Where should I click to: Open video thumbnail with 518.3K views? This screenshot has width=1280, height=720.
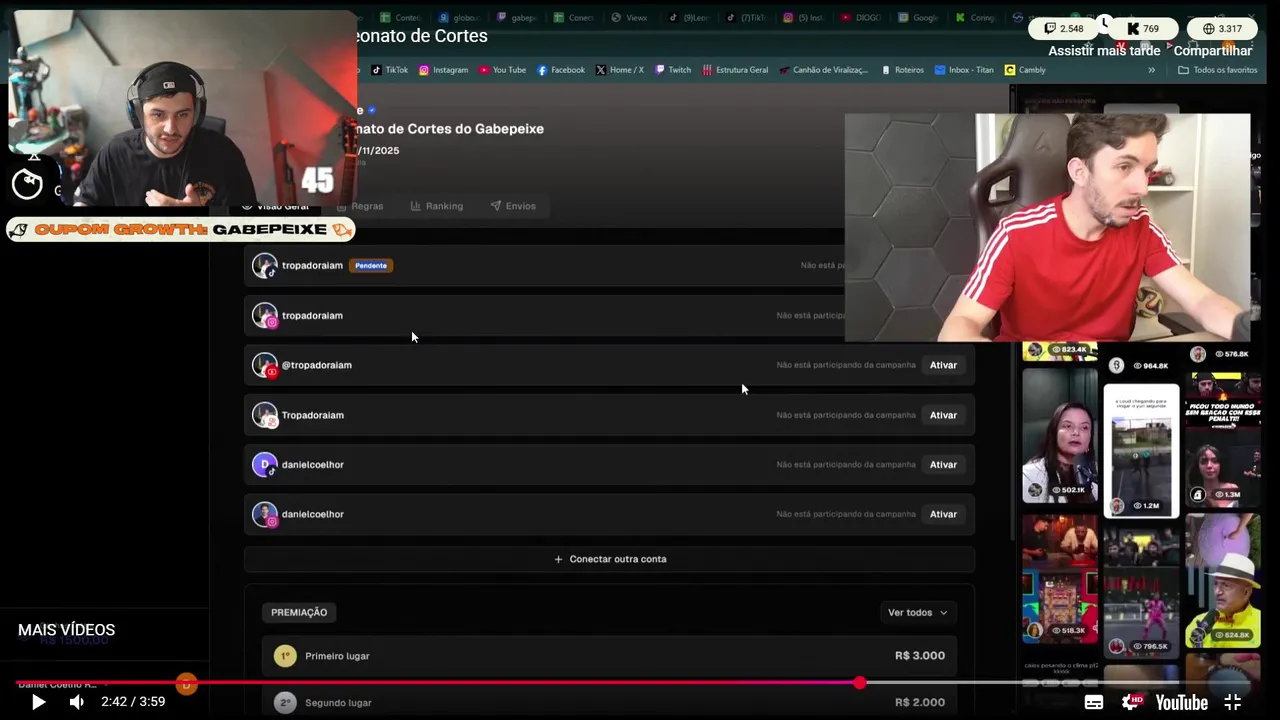coord(1060,577)
